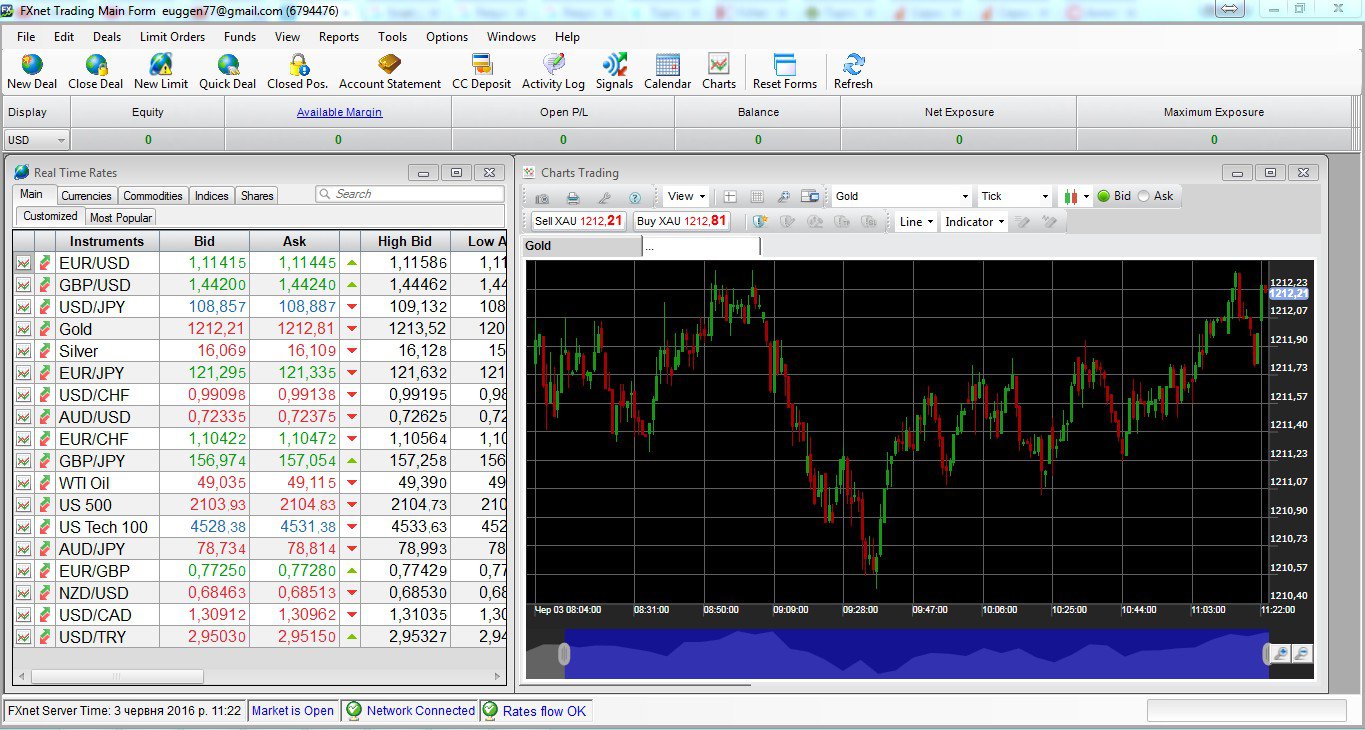
Task: Click the Close Deal toolbar icon
Action: pyautogui.click(x=96, y=72)
